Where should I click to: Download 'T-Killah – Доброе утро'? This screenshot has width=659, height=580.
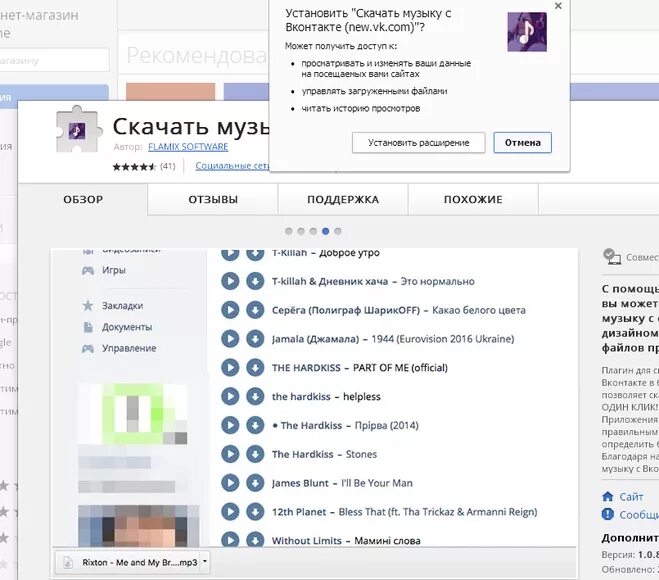(255, 255)
